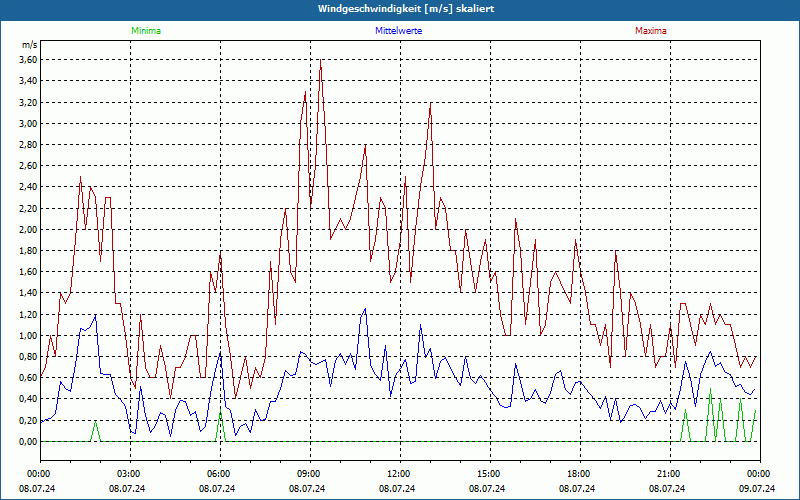This screenshot has width=800, height=500.
Task: Select the 2,00 y-axis label
Action: click(28, 230)
